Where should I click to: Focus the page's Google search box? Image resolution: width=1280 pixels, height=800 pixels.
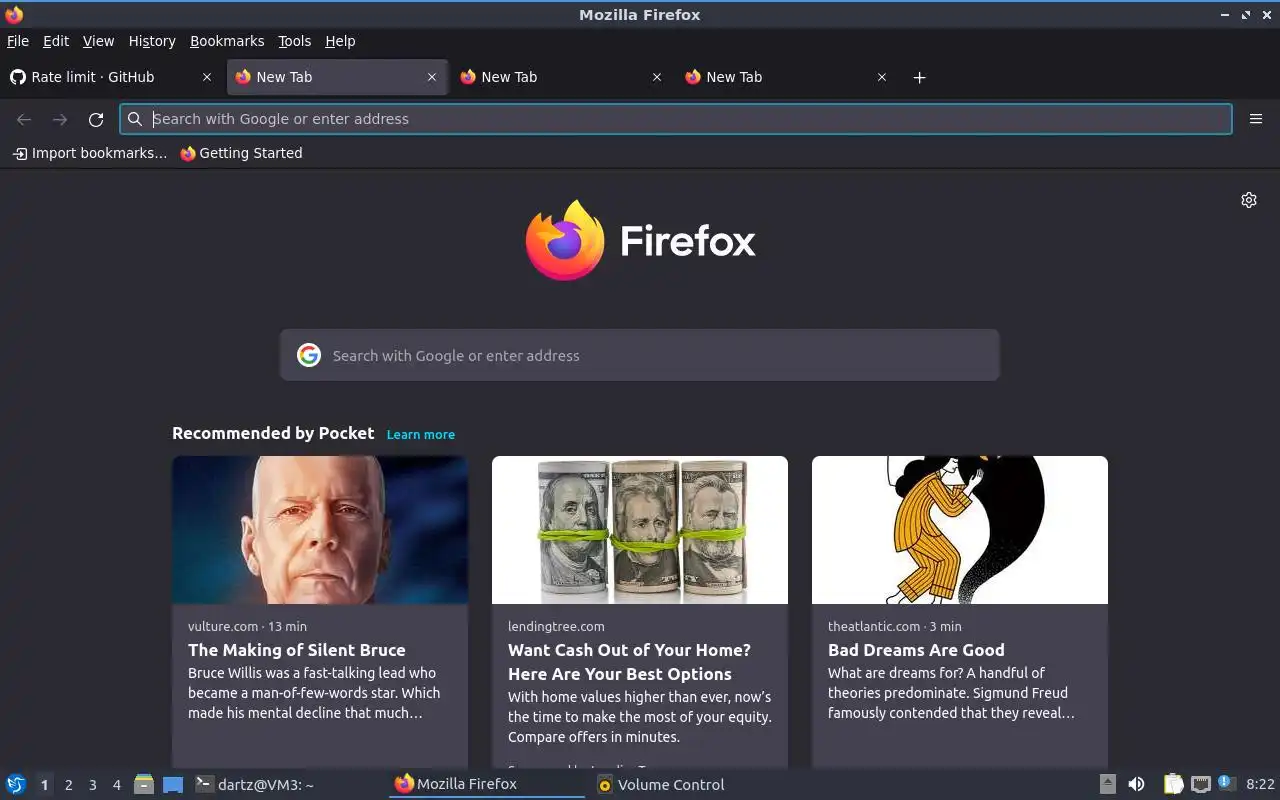pos(640,355)
